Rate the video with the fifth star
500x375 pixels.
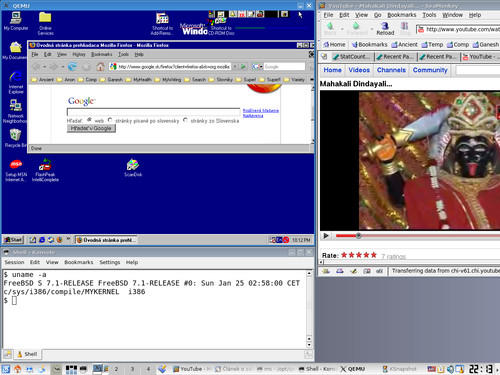pos(373,255)
